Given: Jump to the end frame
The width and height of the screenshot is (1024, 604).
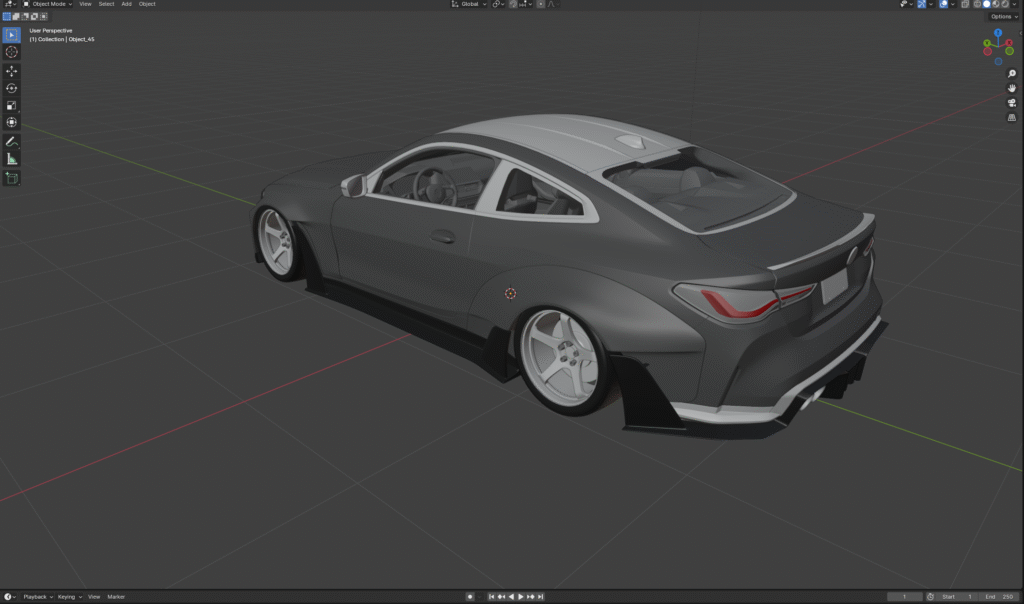Looking at the screenshot, I should point(540,597).
